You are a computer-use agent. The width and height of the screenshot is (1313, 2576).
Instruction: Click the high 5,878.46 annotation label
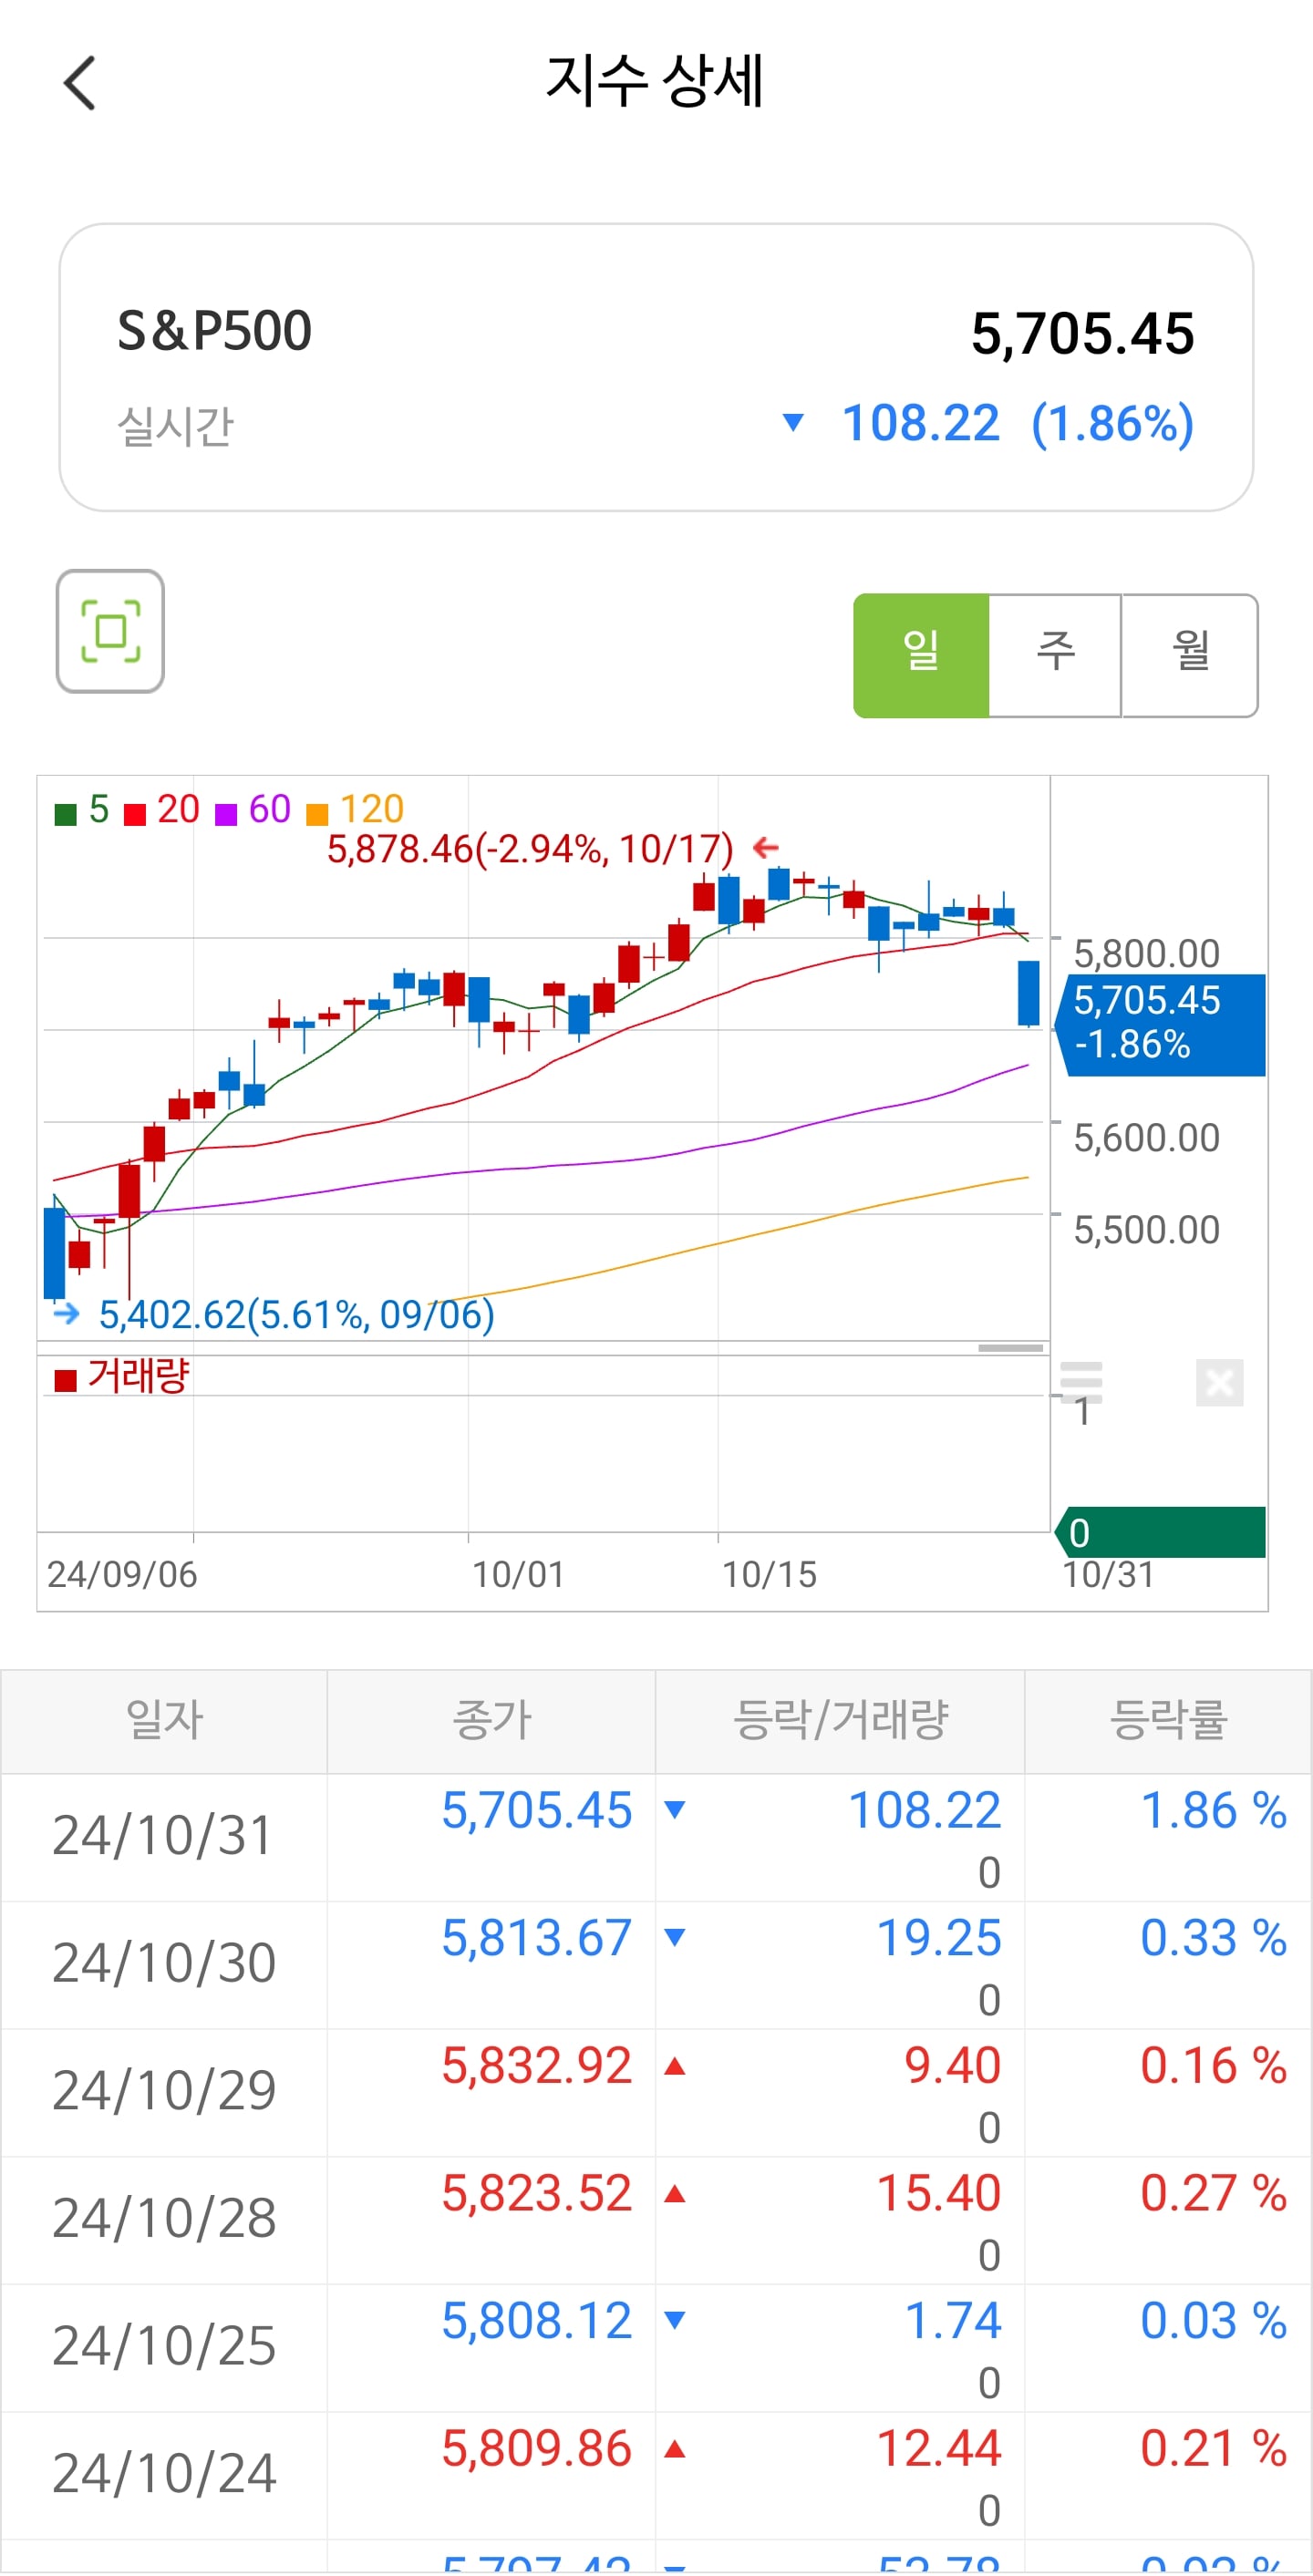pos(530,849)
